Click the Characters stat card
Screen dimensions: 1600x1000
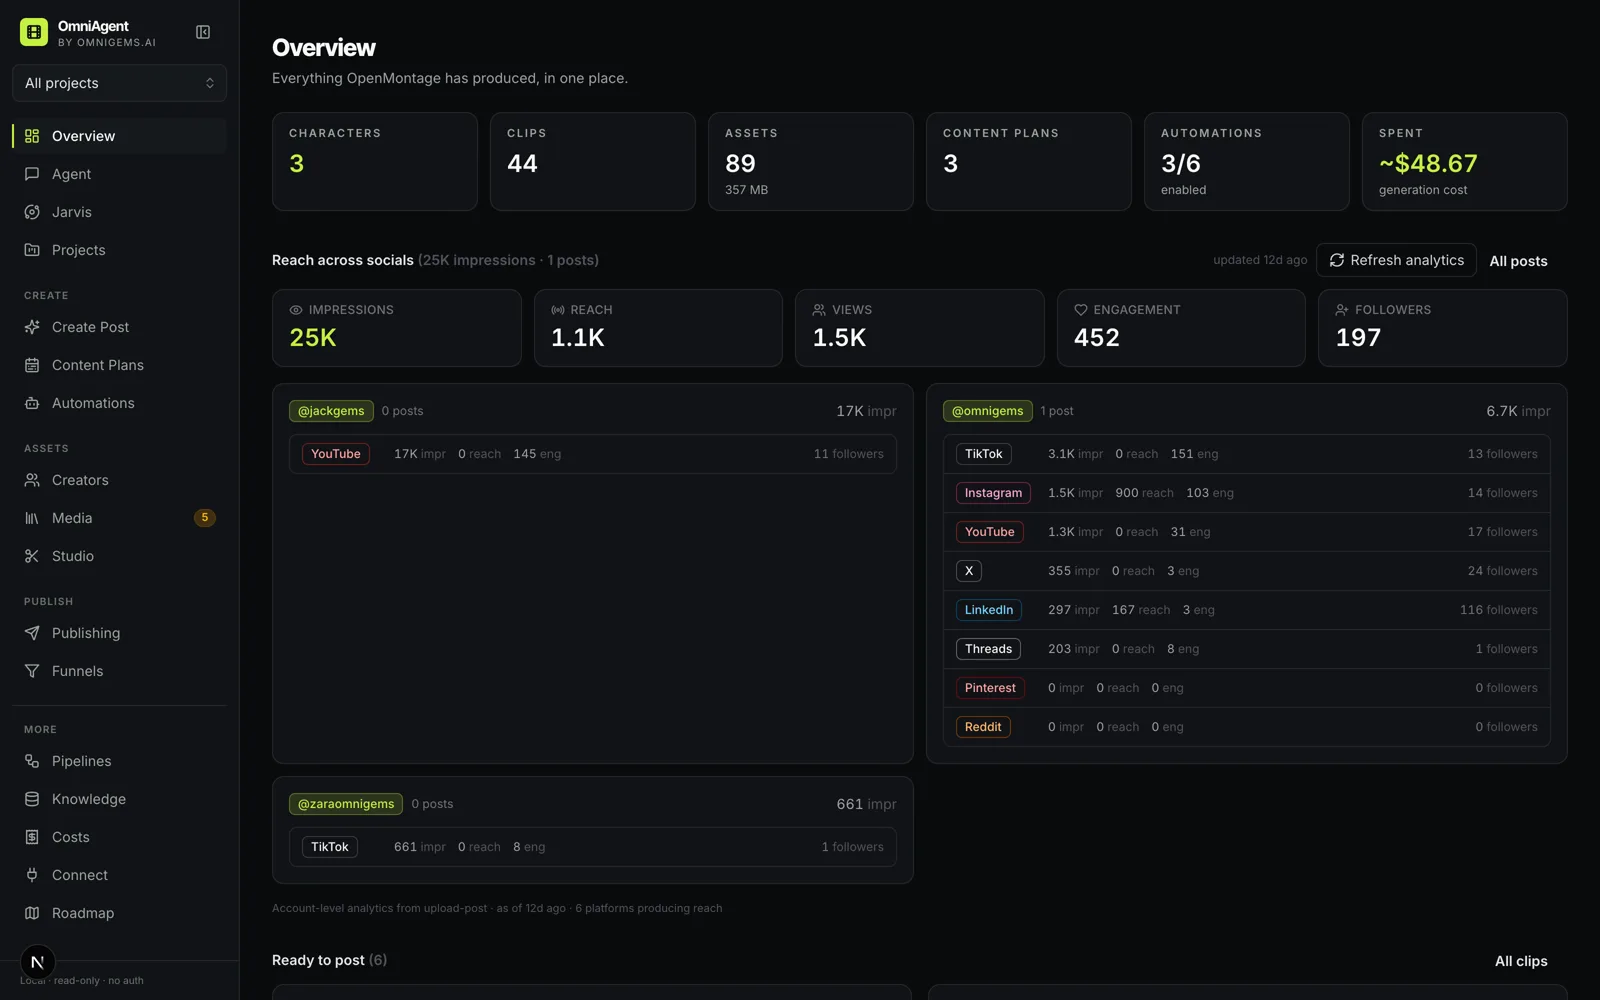tap(375, 161)
